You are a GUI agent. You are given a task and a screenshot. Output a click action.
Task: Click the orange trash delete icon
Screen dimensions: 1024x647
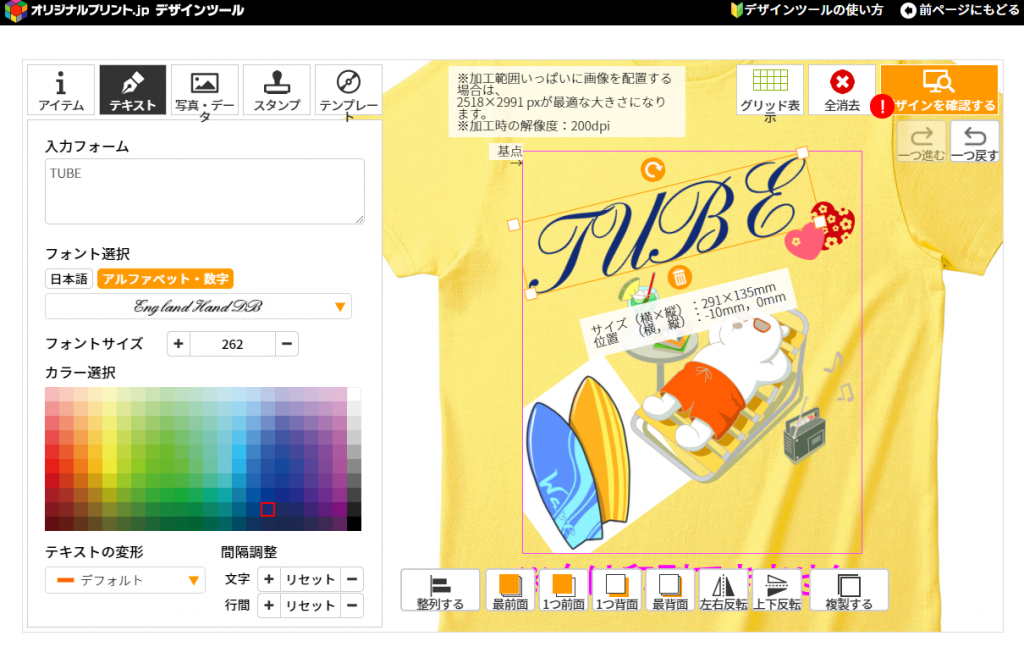pyautogui.click(x=679, y=277)
